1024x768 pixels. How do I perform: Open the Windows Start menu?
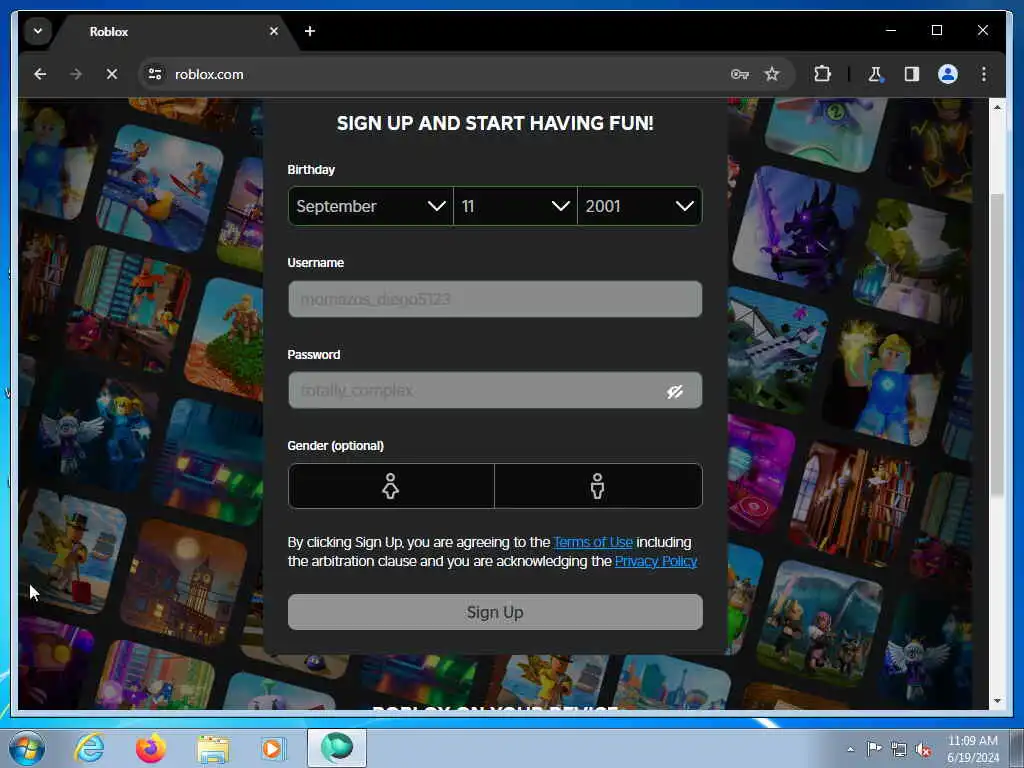pos(27,748)
